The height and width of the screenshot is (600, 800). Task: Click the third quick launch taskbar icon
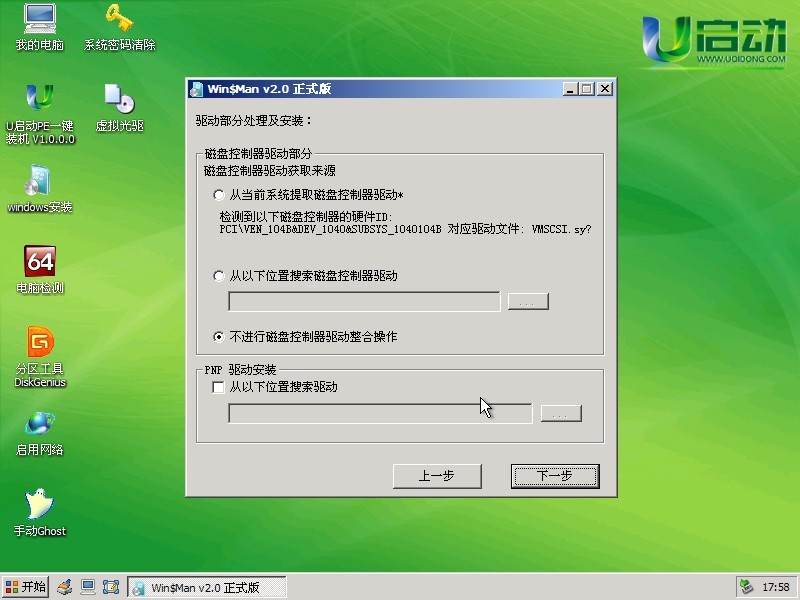[111, 587]
